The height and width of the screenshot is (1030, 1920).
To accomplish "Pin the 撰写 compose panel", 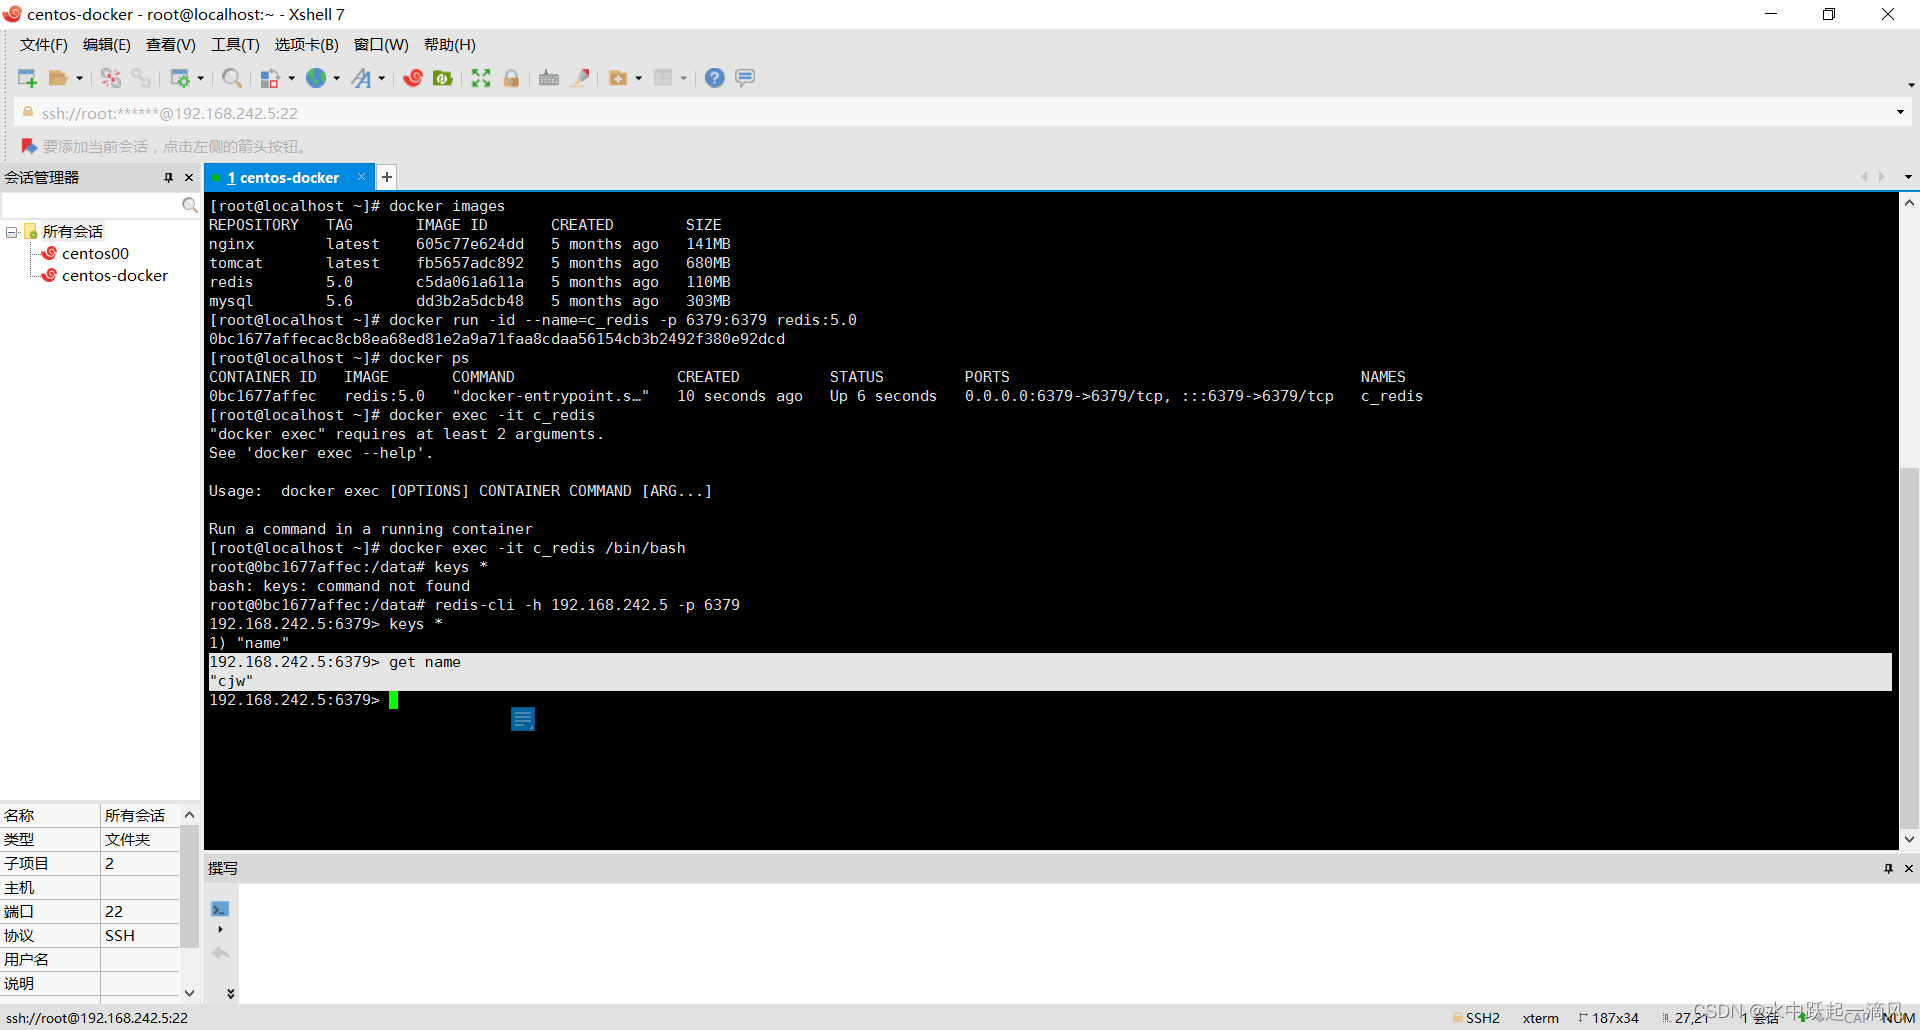I will pyautogui.click(x=1888, y=868).
